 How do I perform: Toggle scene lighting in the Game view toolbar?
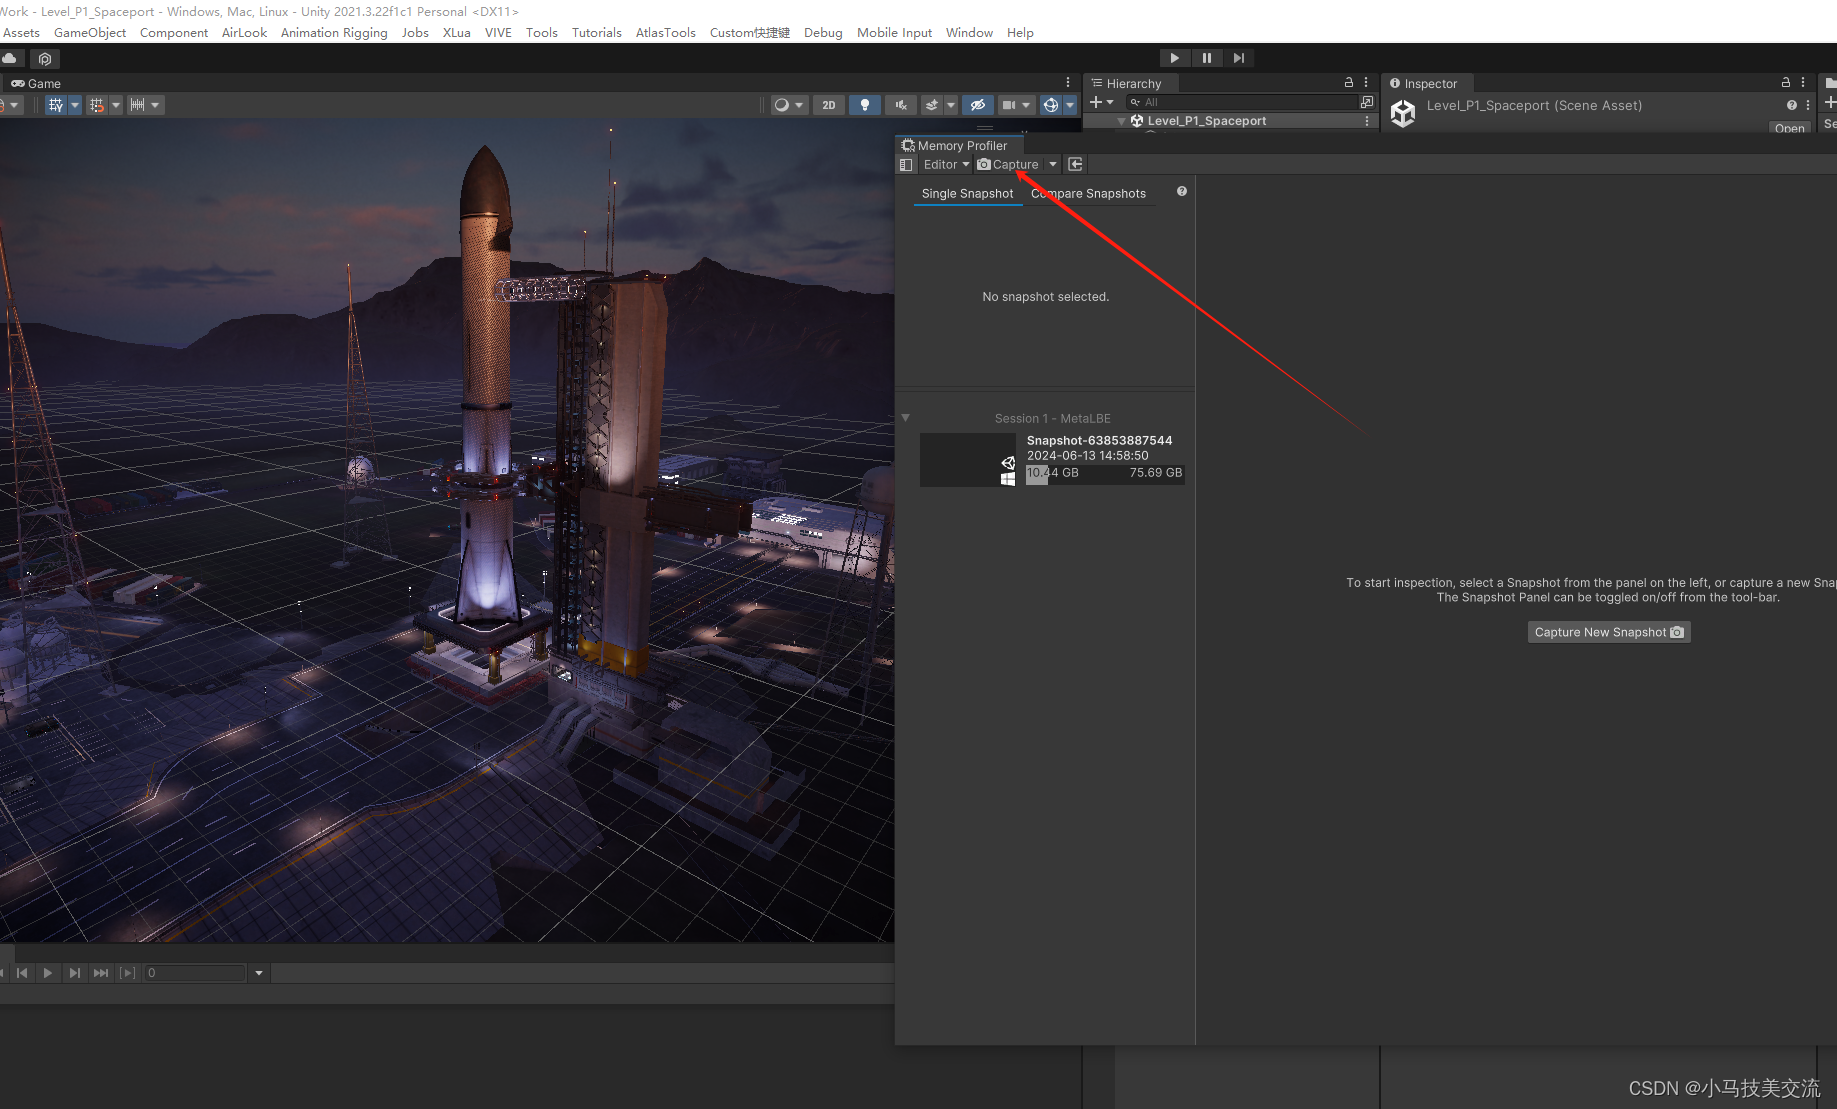coord(864,104)
